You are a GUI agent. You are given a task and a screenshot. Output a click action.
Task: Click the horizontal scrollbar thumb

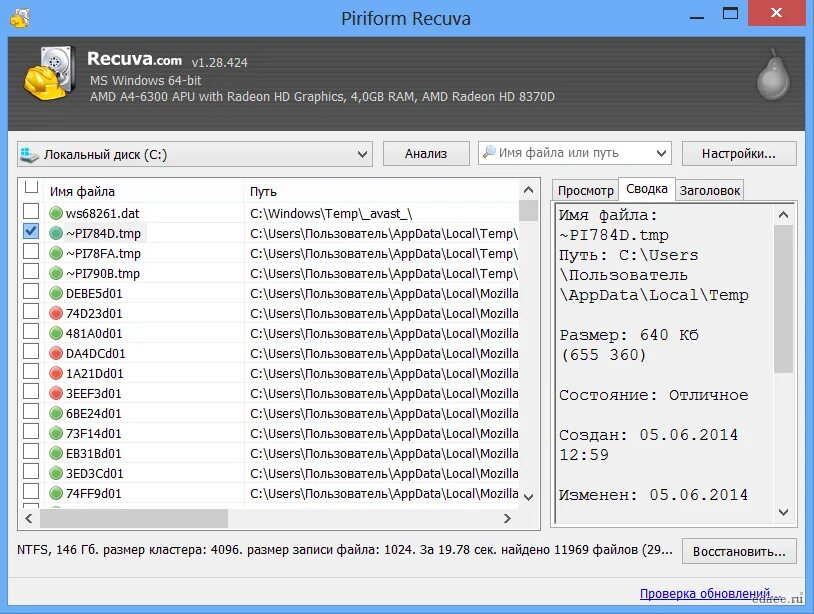(x=134, y=519)
